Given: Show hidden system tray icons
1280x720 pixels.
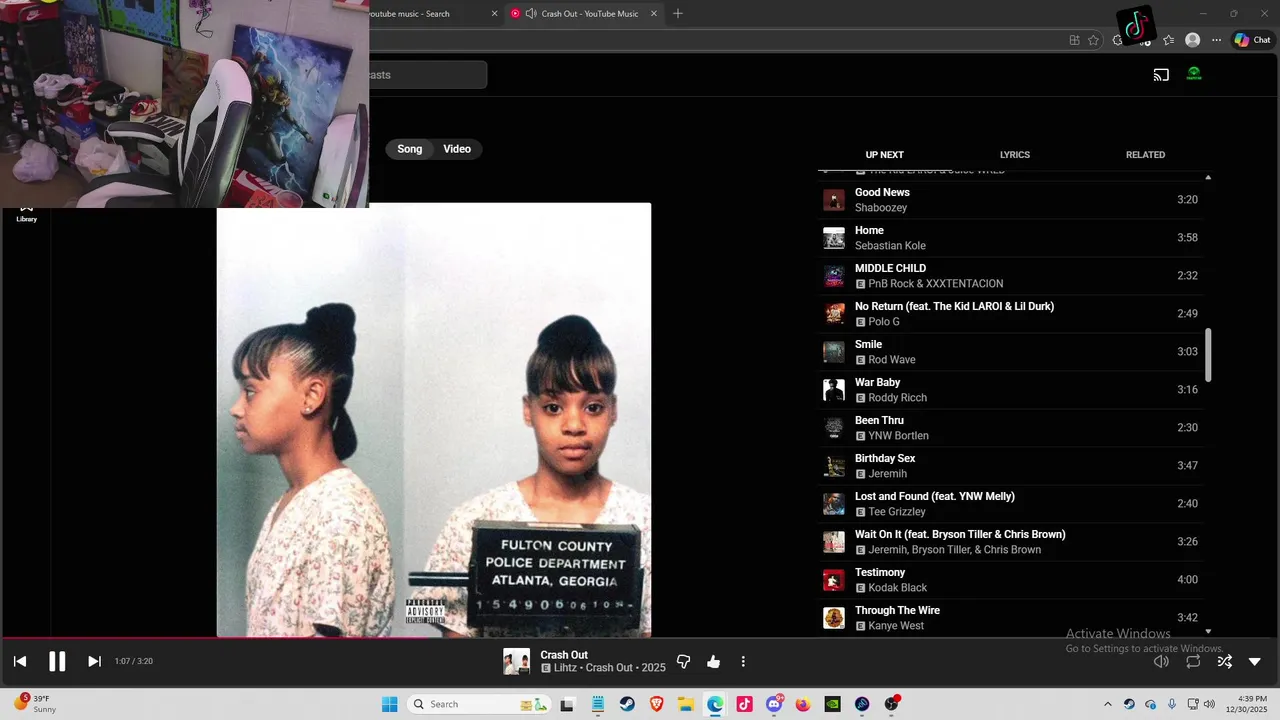Looking at the screenshot, I should [1107, 704].
